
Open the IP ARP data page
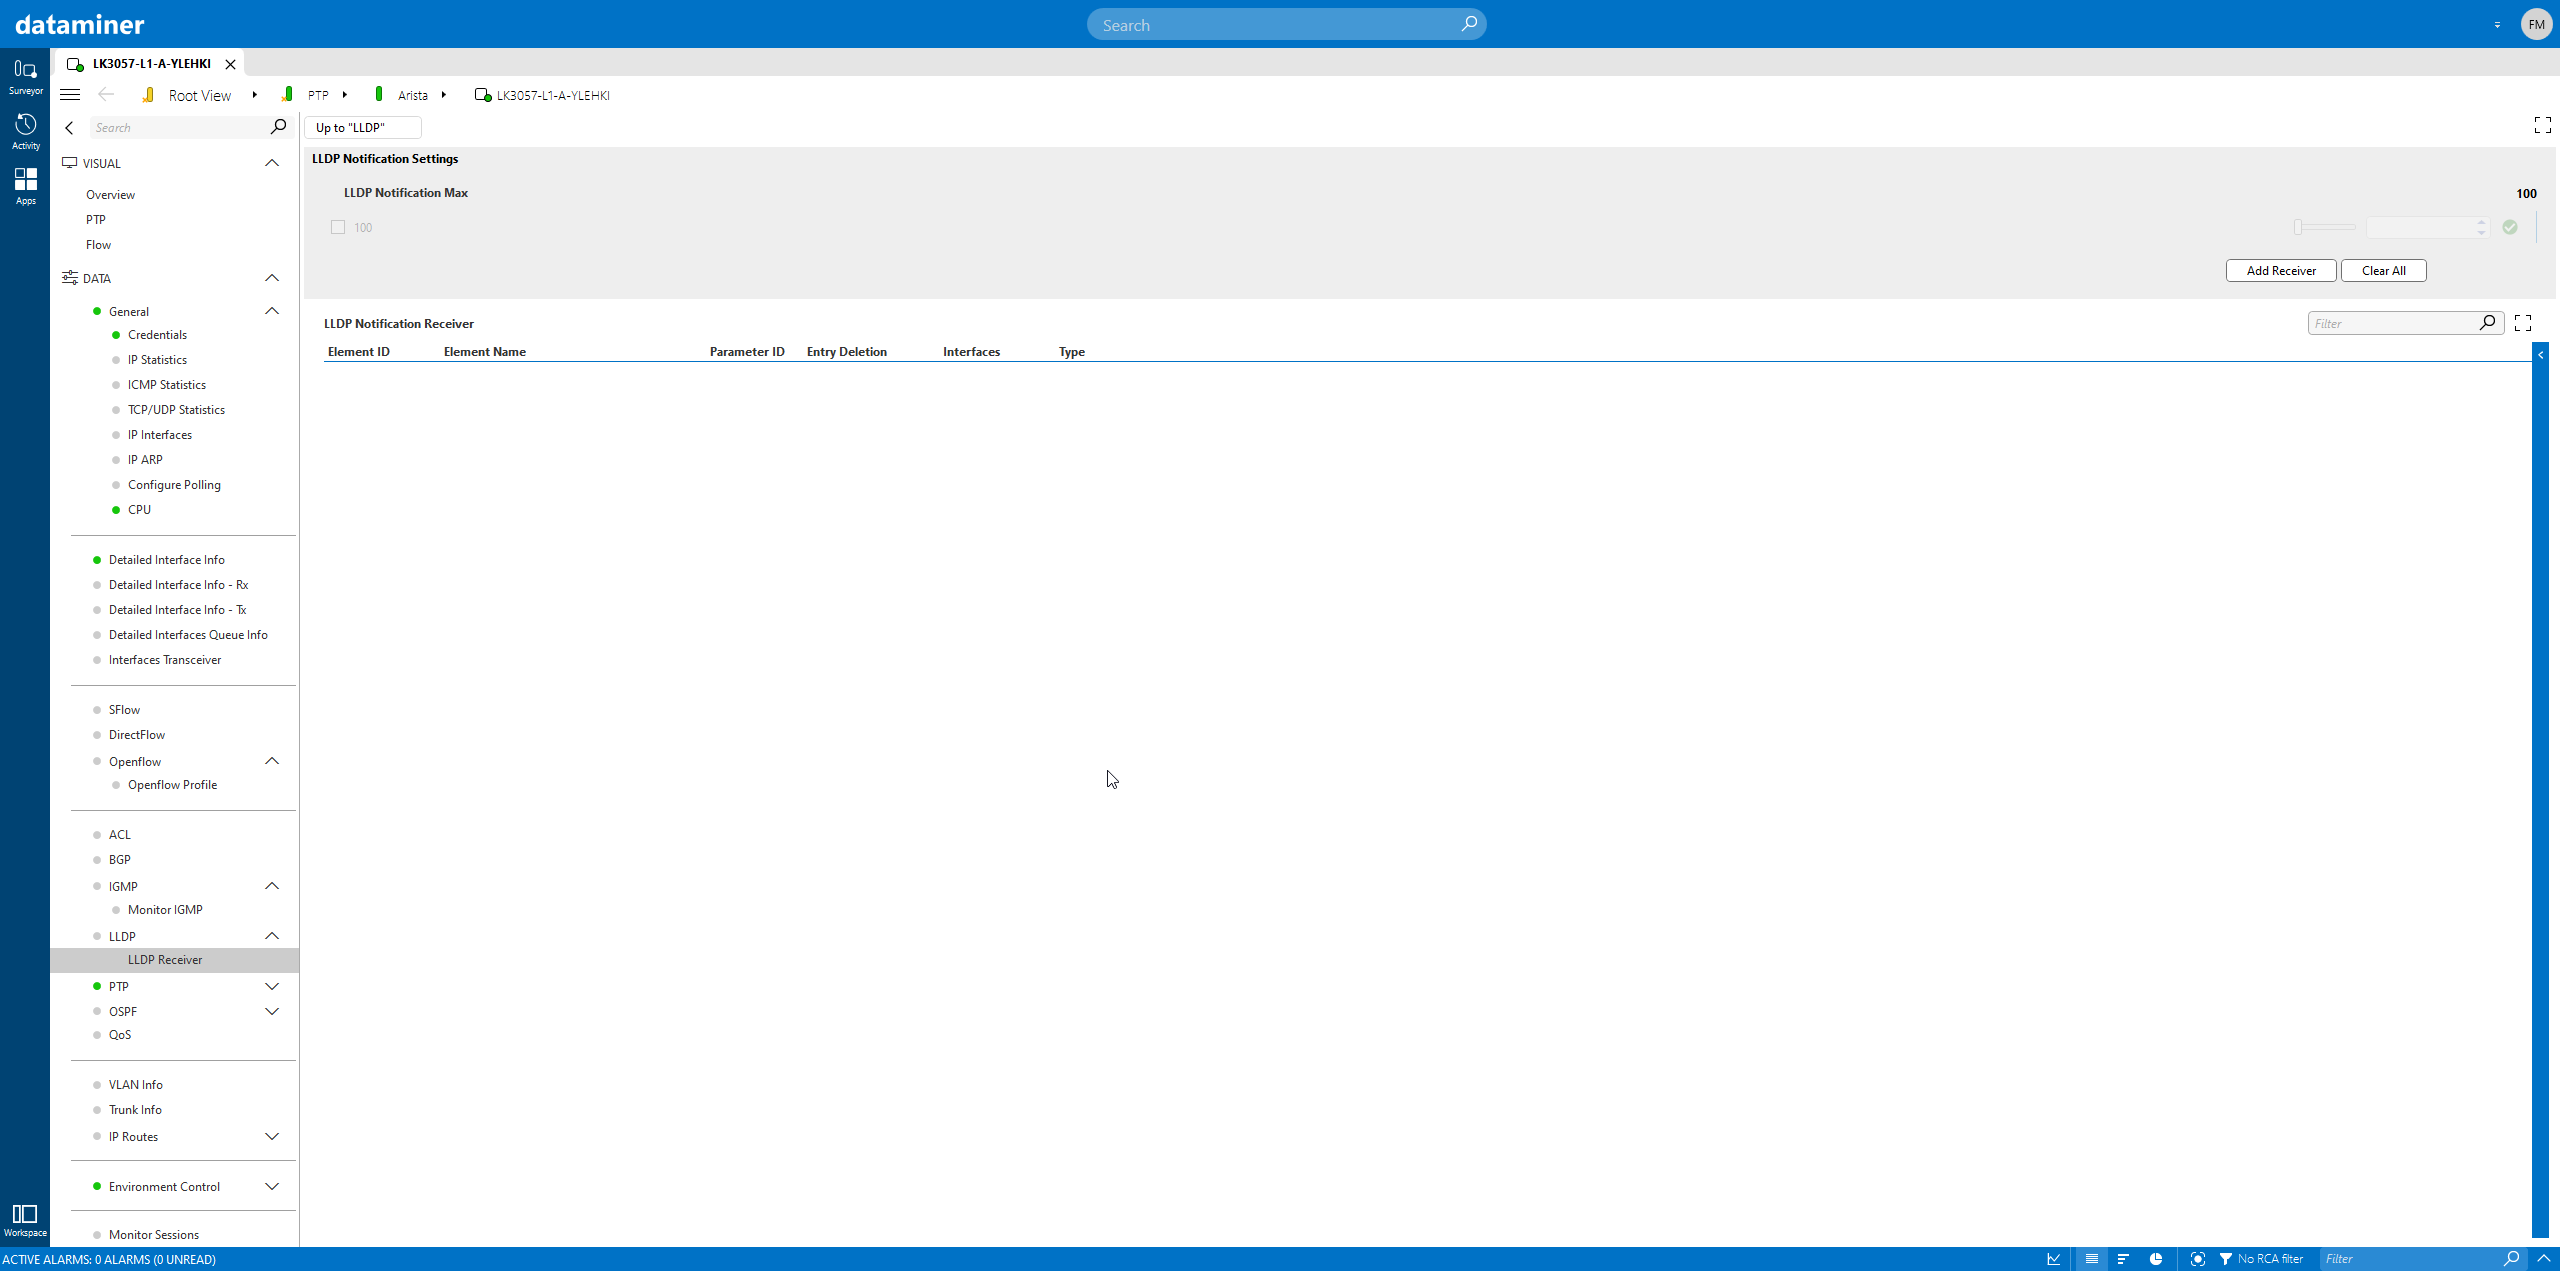tap(145, 460)
